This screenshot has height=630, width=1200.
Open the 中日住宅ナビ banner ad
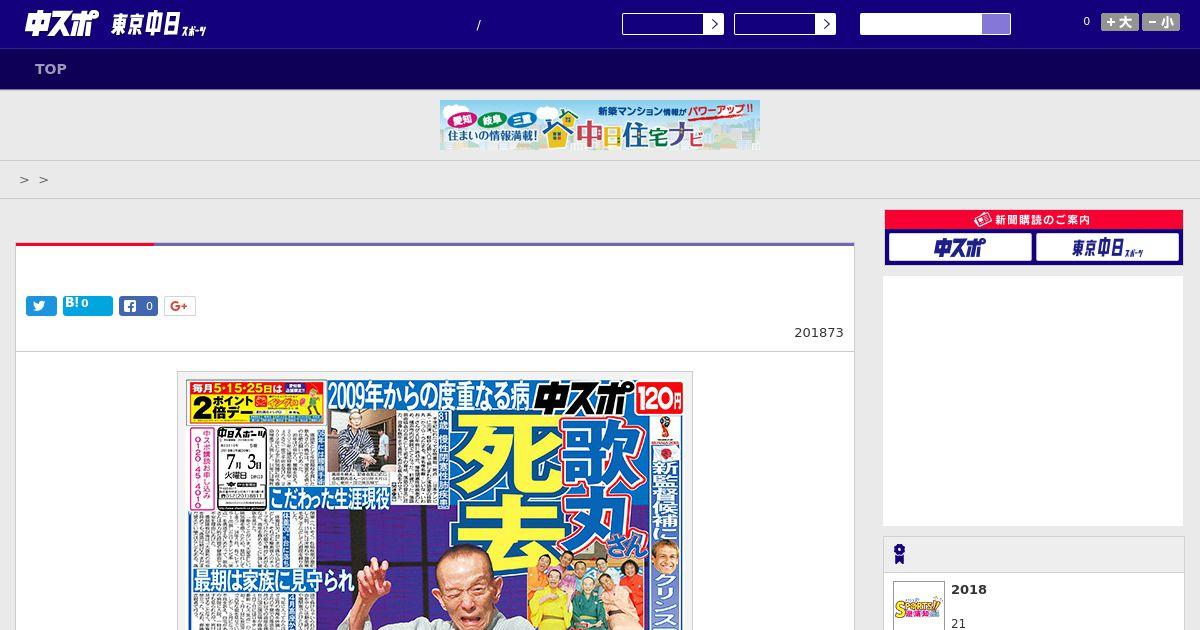[600, 125]
